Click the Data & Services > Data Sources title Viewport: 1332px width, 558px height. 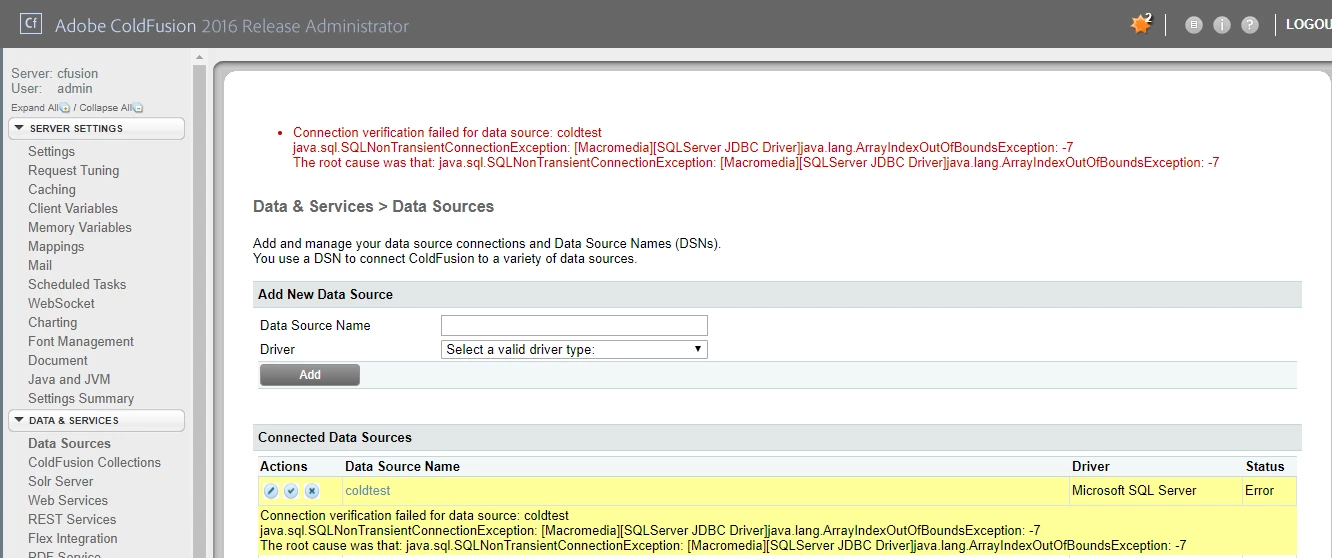pyautogui.click(x=374, y=207)
